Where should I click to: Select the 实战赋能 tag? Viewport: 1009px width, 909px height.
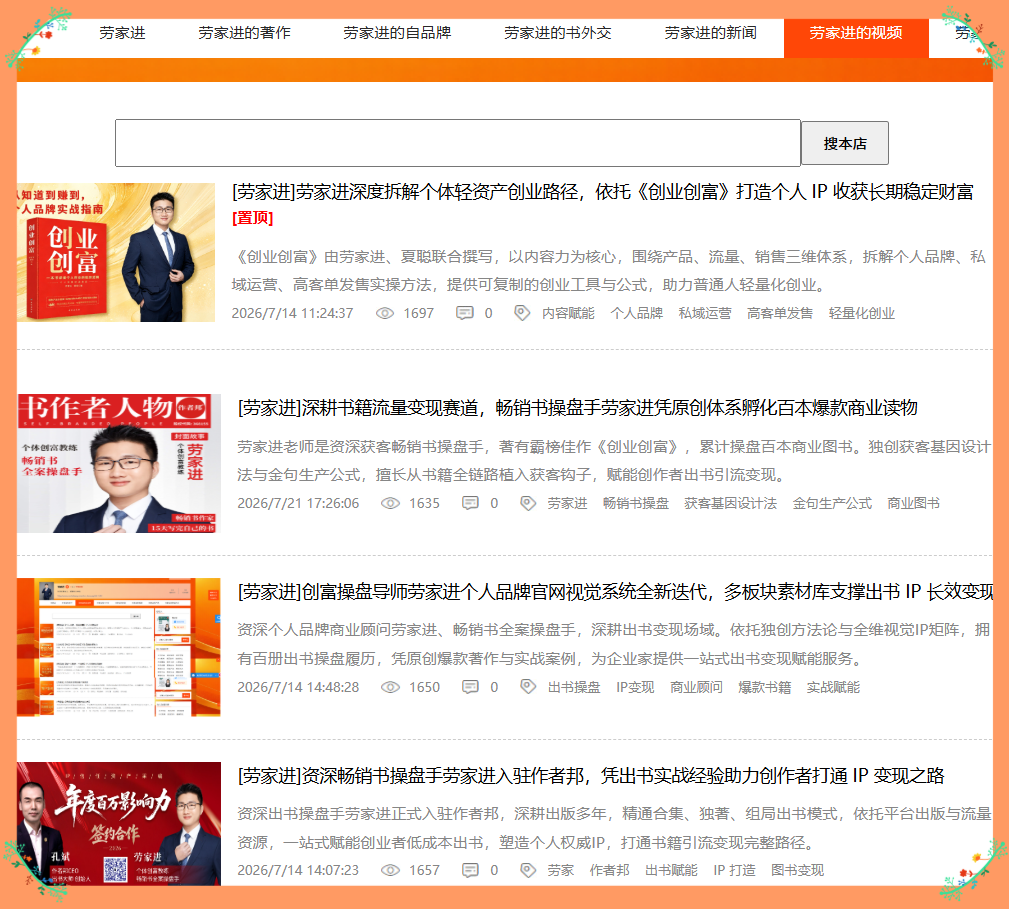pyautogui.click(x=833, y=687)
